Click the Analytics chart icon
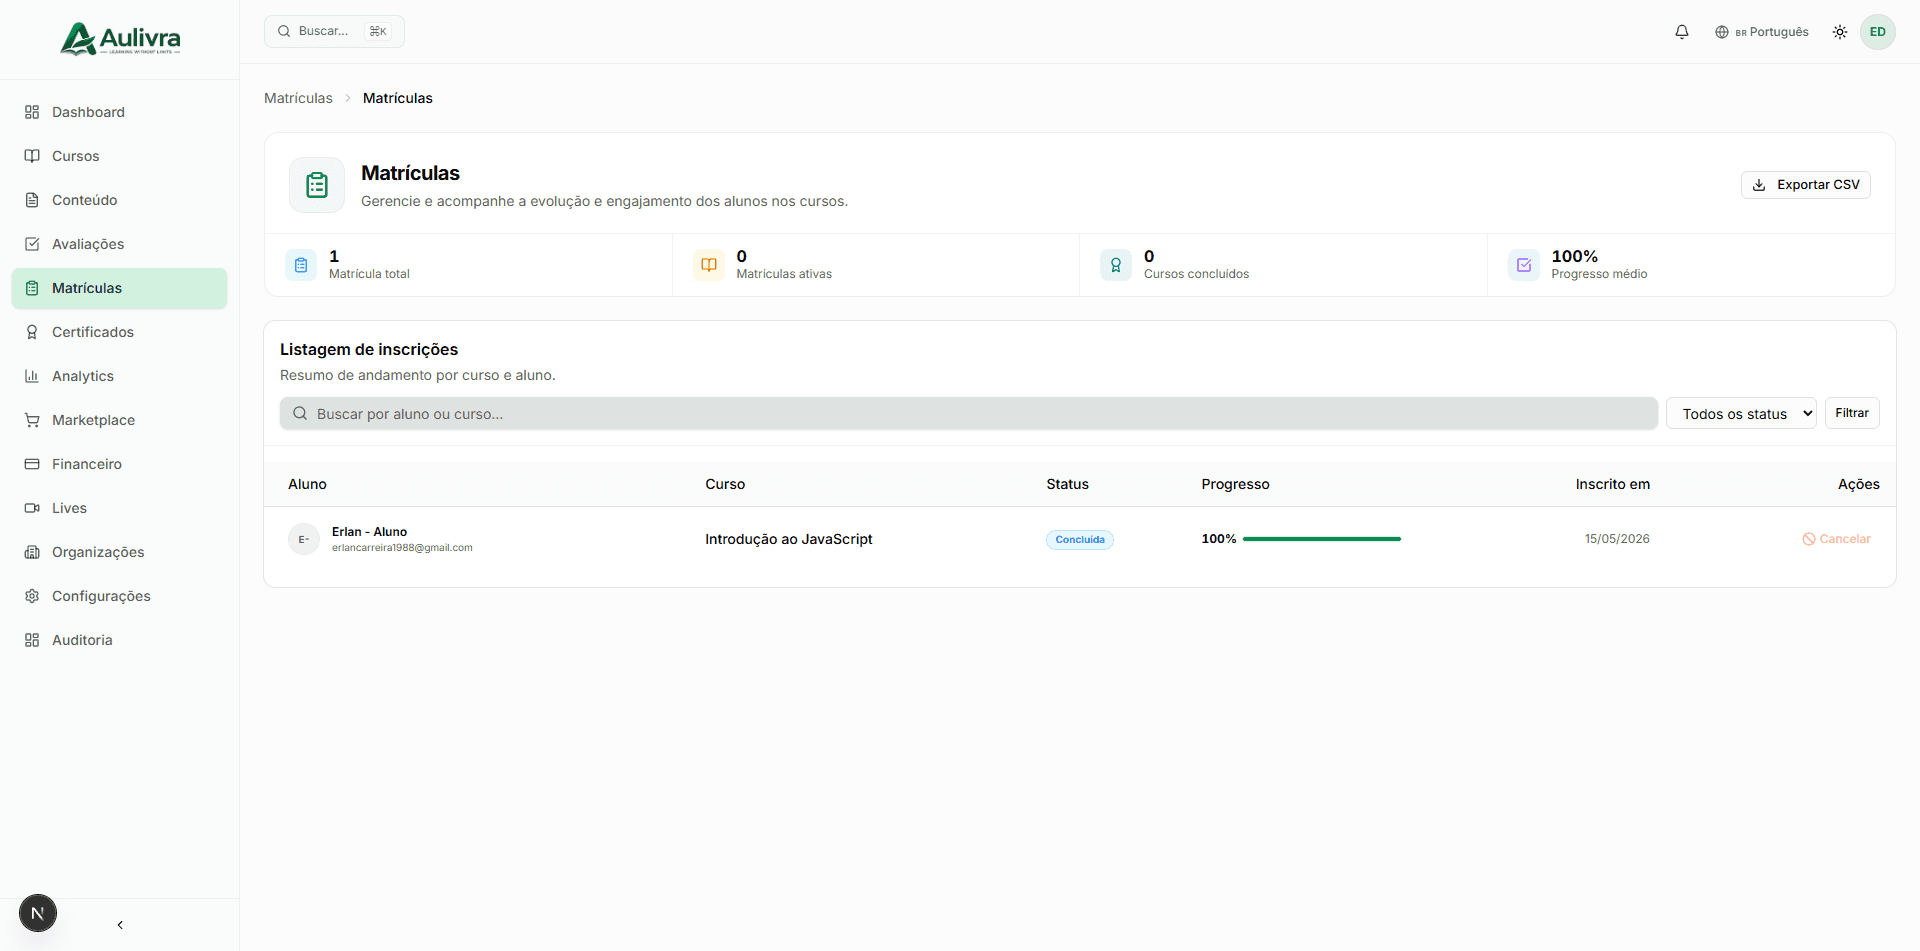This screenshot has width=1920, height=951. 32,376
